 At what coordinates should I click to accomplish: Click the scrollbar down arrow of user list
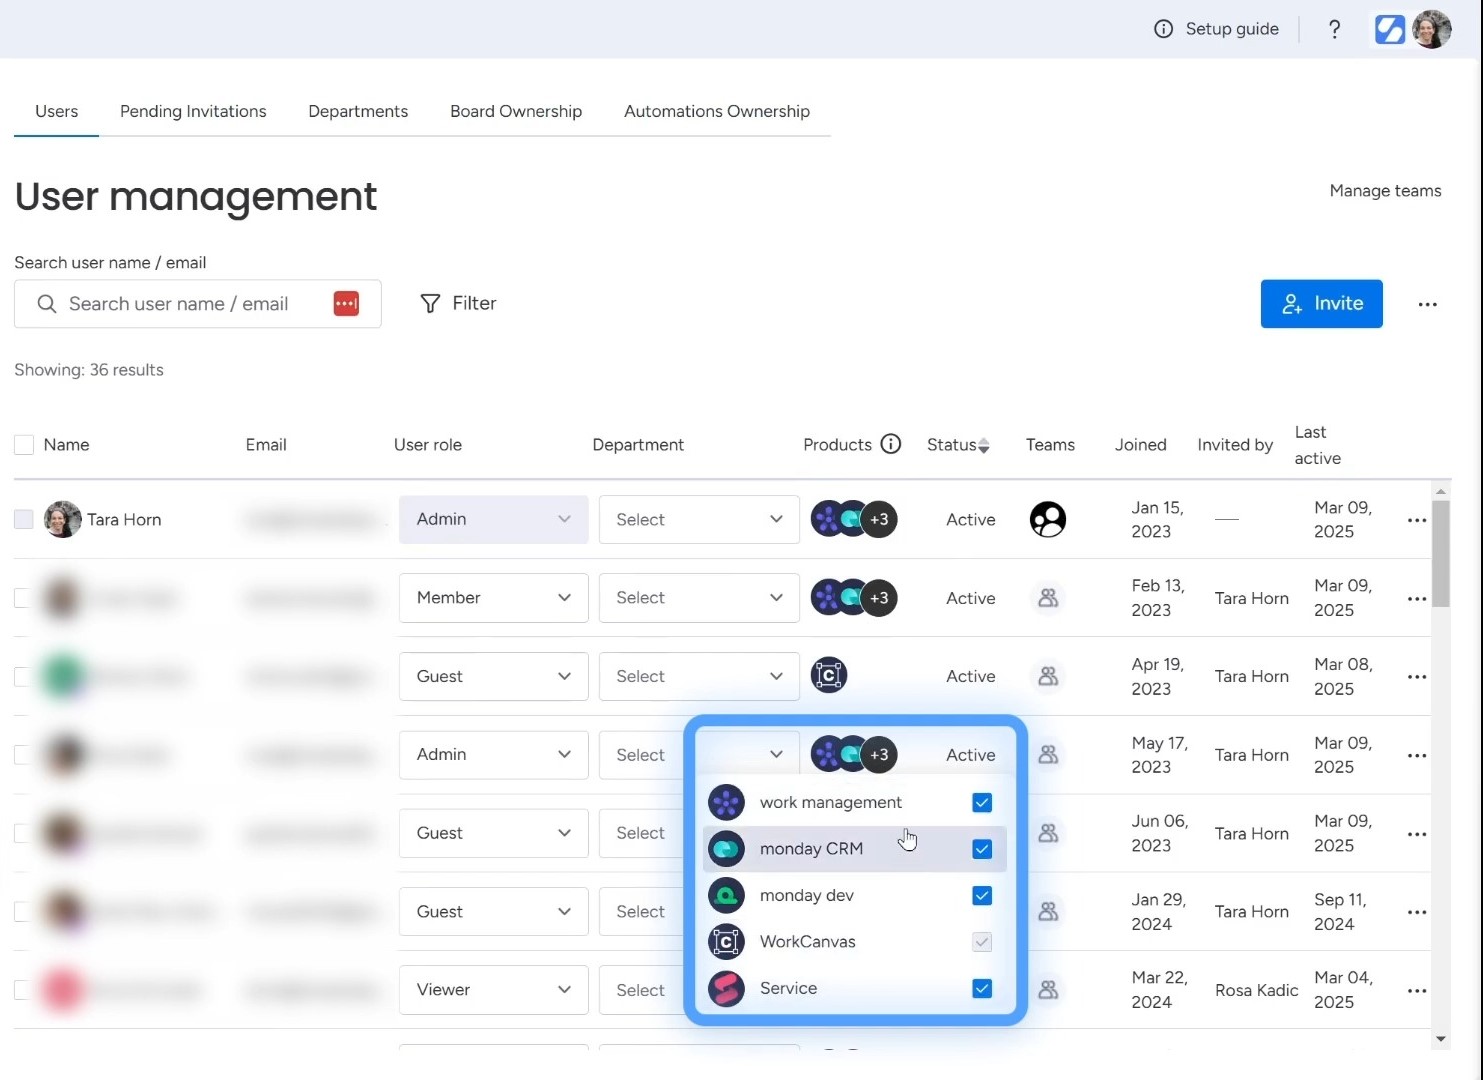[1440, 1039]
